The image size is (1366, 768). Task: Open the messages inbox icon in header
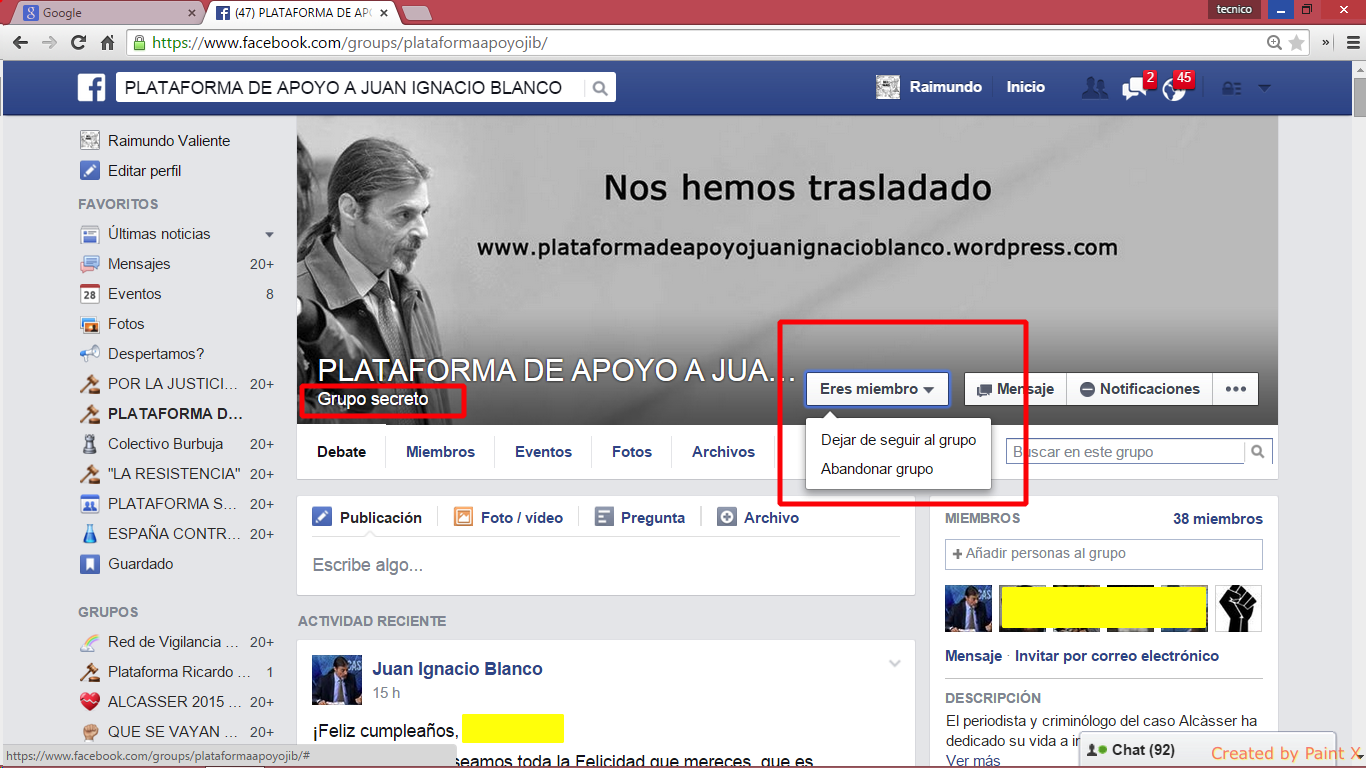pyautogui.click(x=1134, y=88)
